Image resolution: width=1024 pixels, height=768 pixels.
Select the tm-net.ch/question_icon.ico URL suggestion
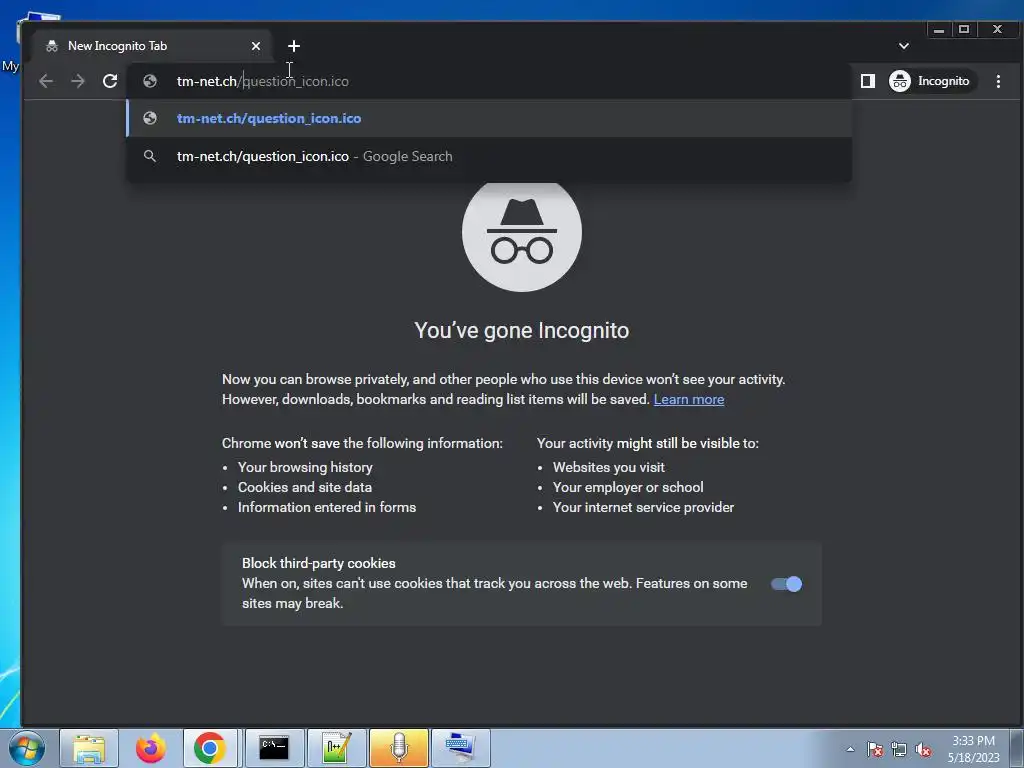(488, 118)
